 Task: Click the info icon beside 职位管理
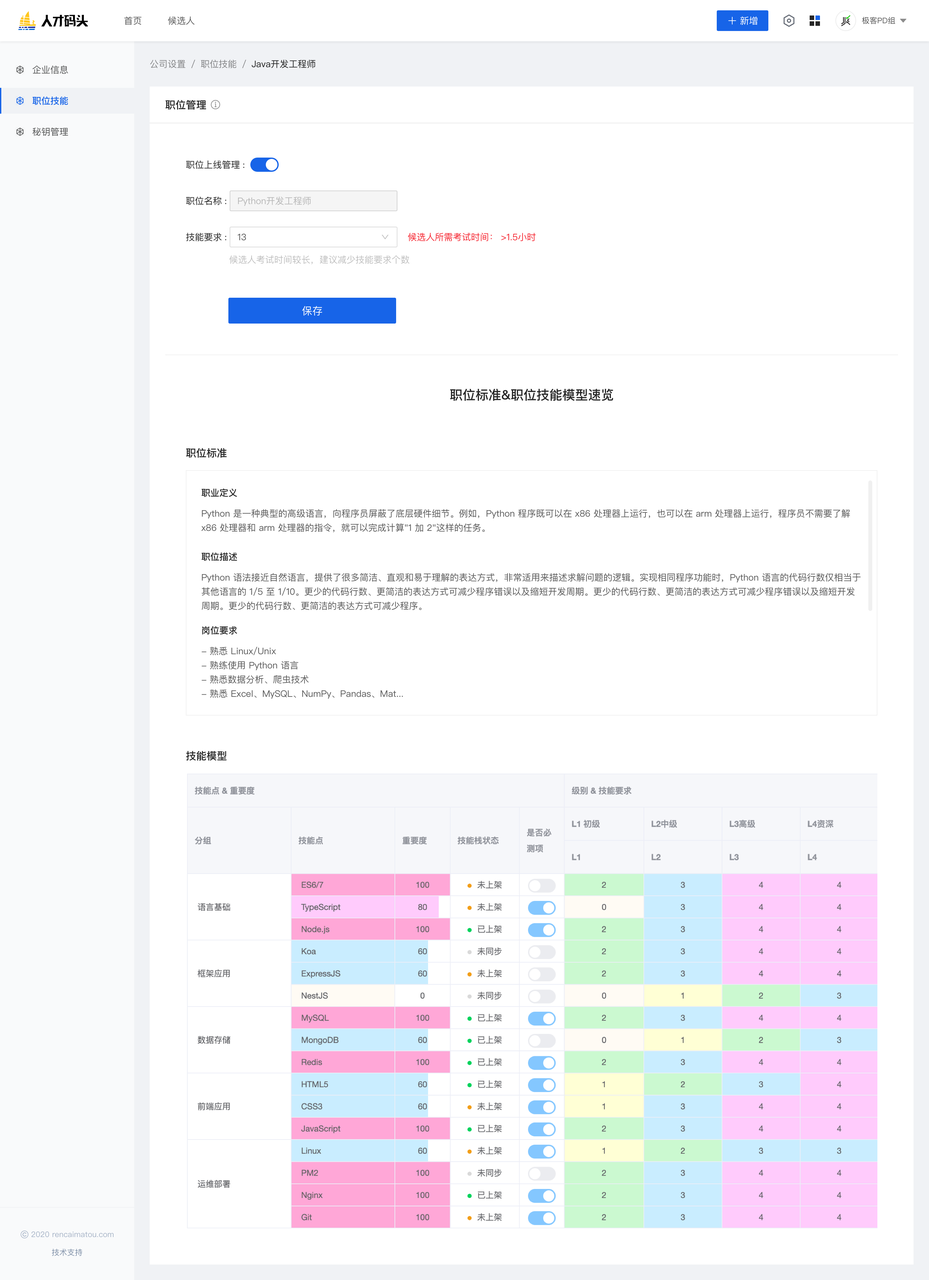[216, 105]
